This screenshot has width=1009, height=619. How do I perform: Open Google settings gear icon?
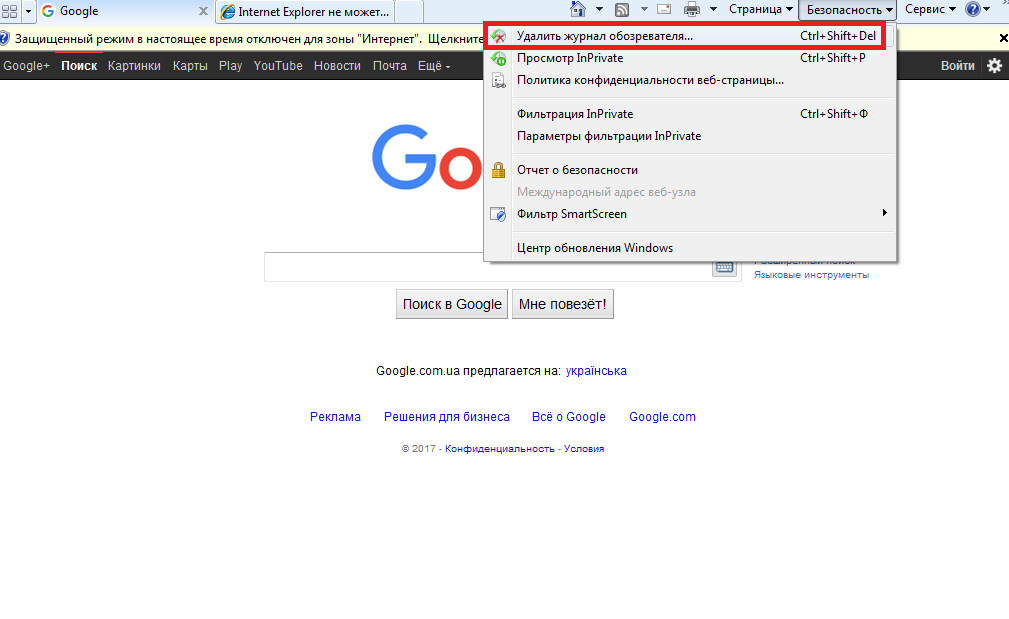pos(994,66)
